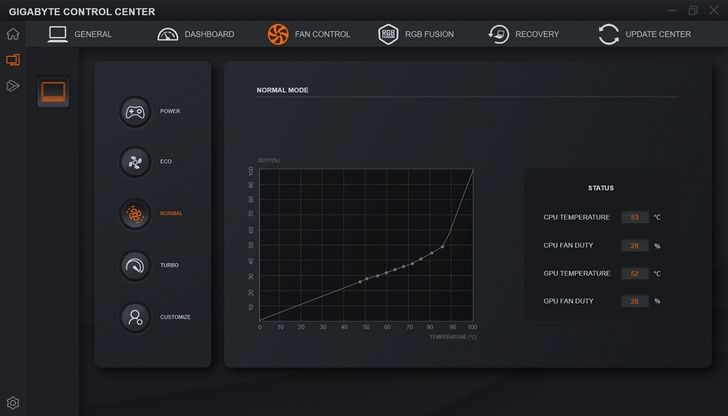Screen dimensions: 728x416
Task: Select the orange monitor sidebar icon
Action: pyautogui.click(x=13, y=60)
